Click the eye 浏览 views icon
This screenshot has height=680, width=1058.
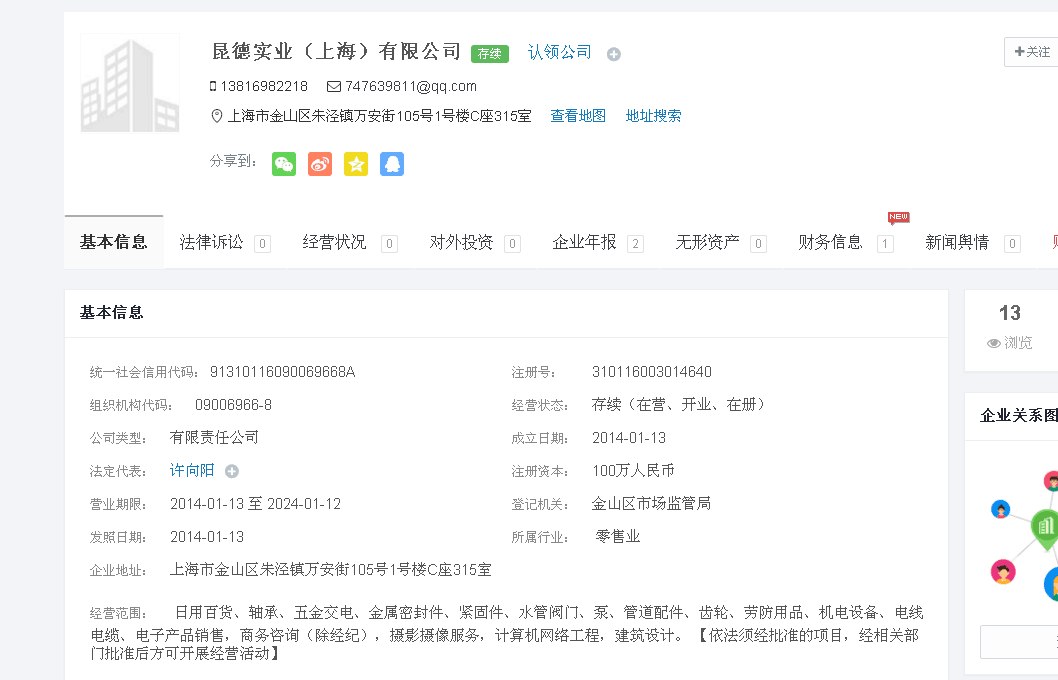pos(994,343)
